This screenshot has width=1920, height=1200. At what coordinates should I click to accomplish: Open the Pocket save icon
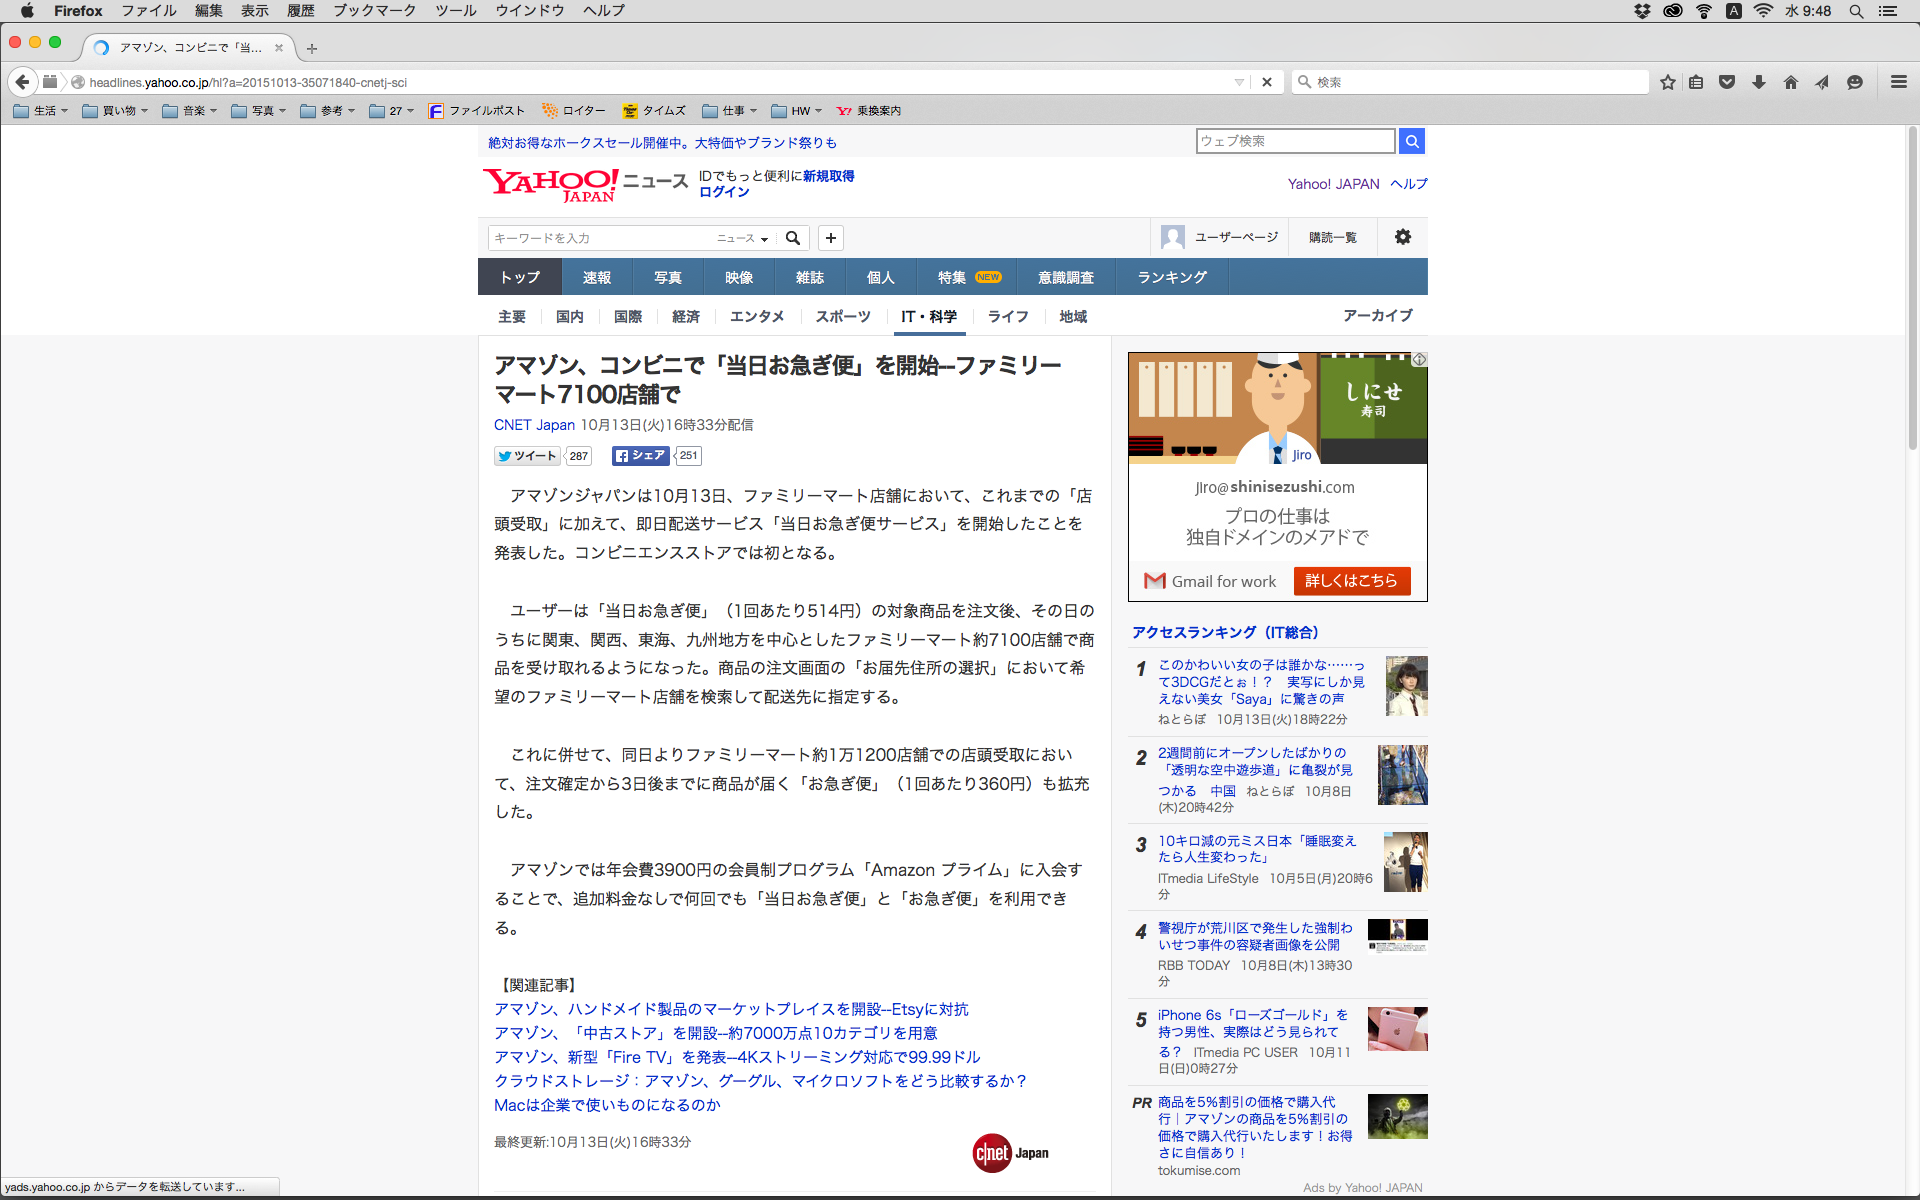pyautogui.click(x=1727, y=82)
